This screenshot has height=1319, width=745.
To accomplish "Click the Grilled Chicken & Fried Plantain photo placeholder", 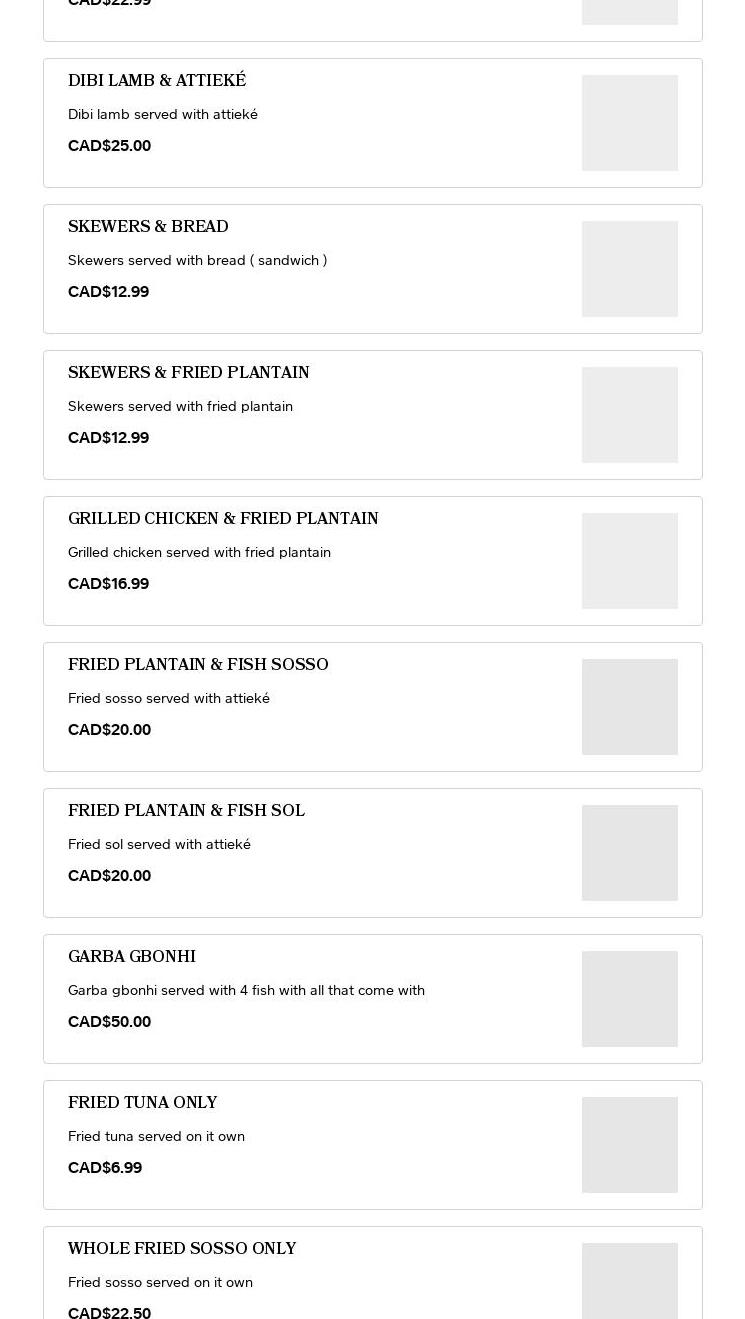I will click(629, 561).
